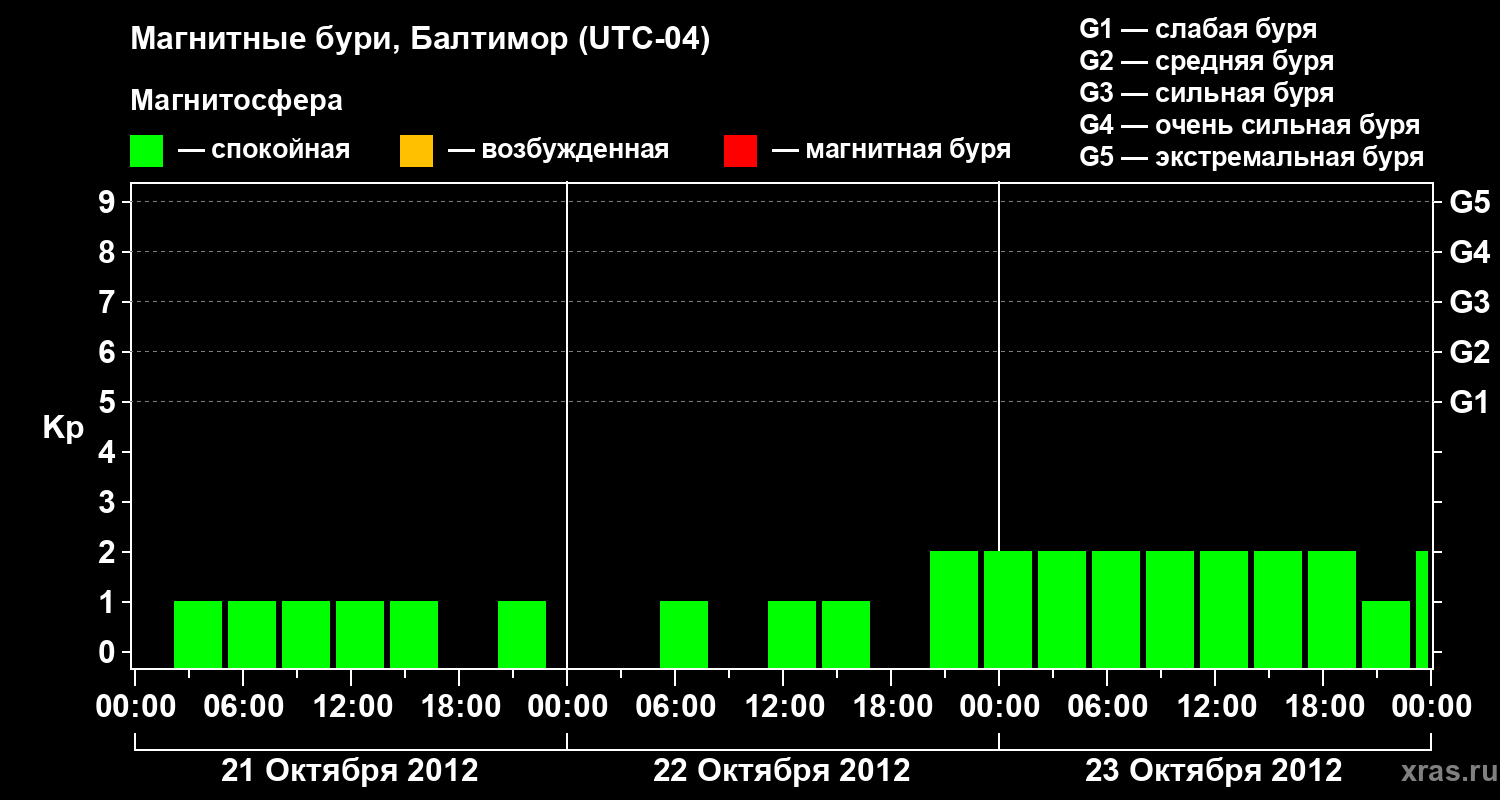1500x800 pixels.
Task: Select the chart title 'Магнитные бури, Балтимор (UTC-04)'
Action: click(x=420, y=40)
